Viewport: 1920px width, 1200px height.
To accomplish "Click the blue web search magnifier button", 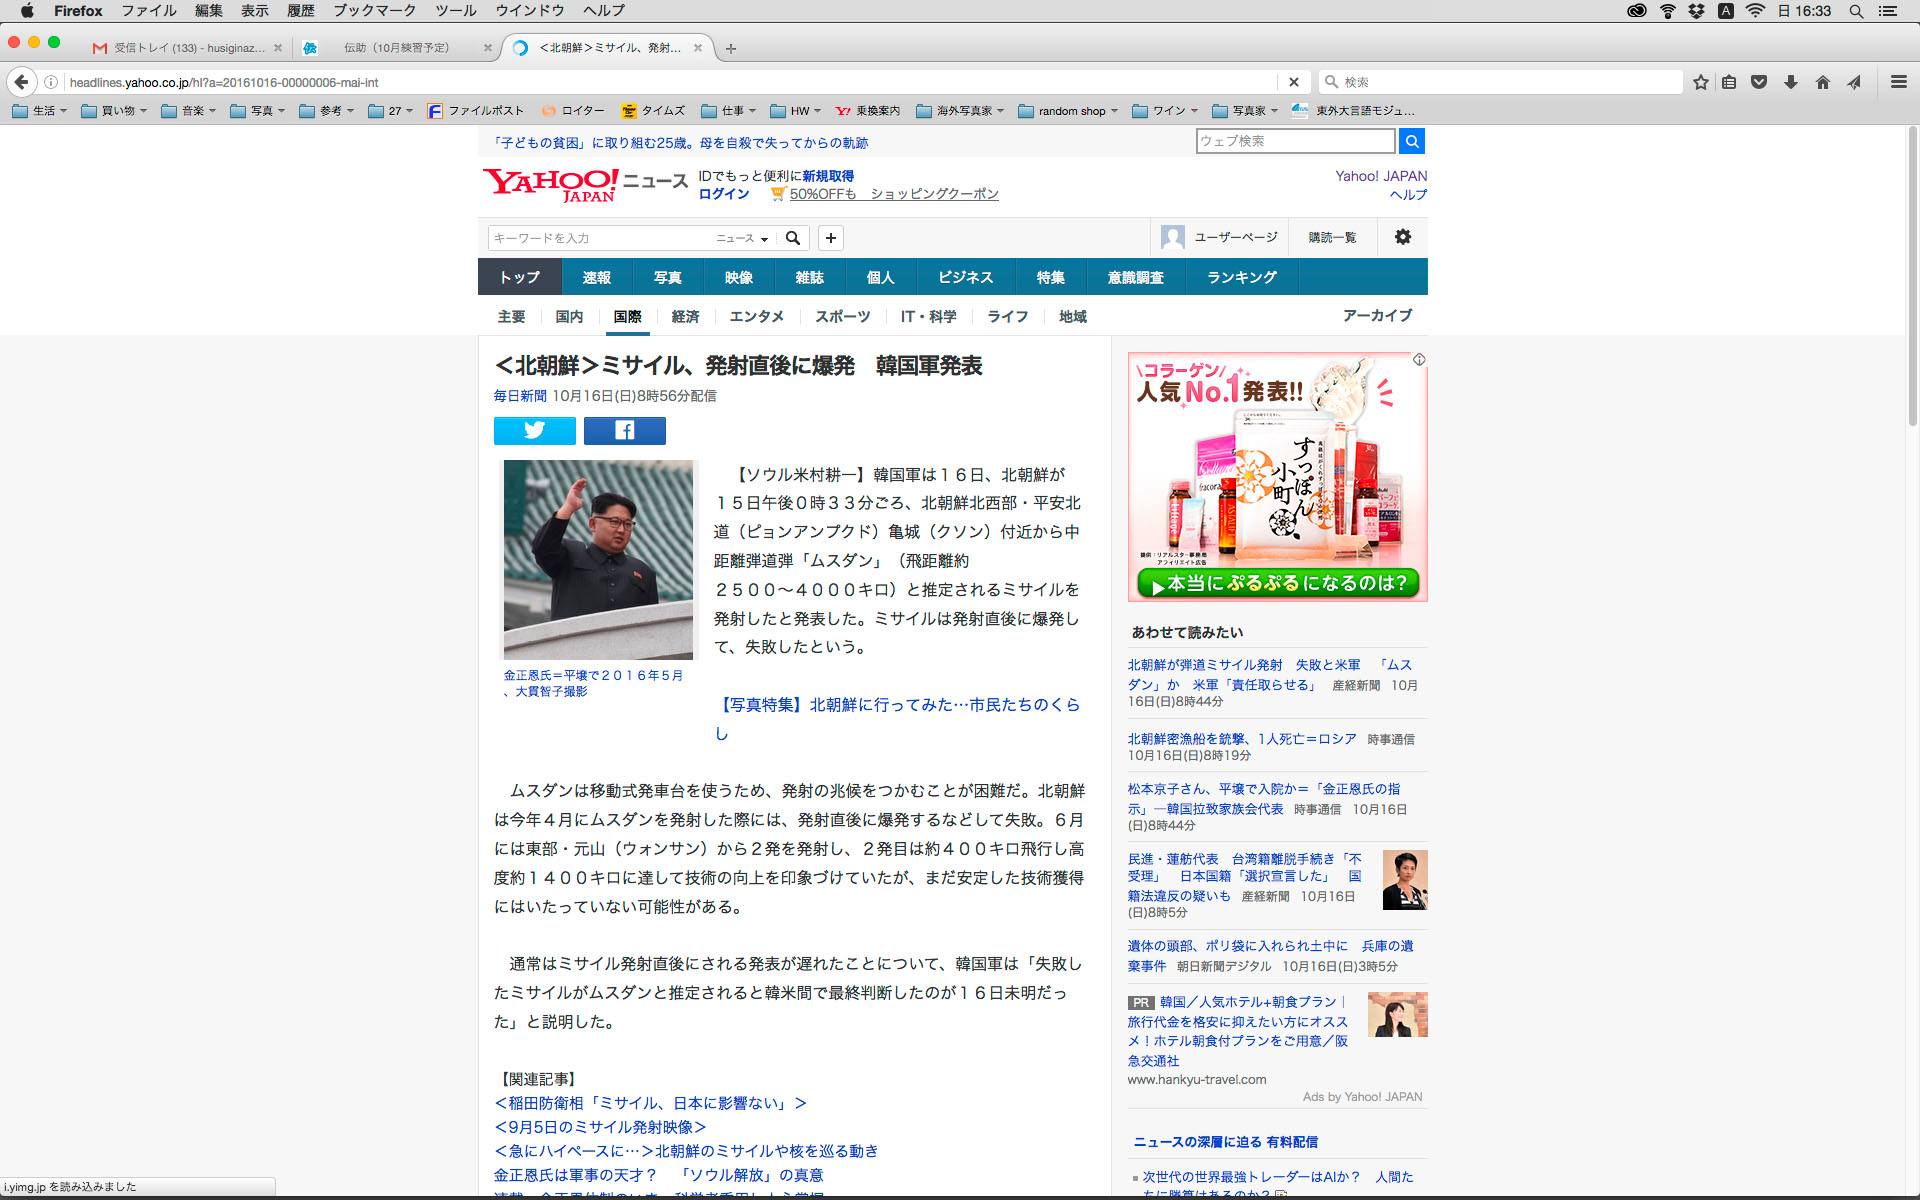I will point(1411,141).
